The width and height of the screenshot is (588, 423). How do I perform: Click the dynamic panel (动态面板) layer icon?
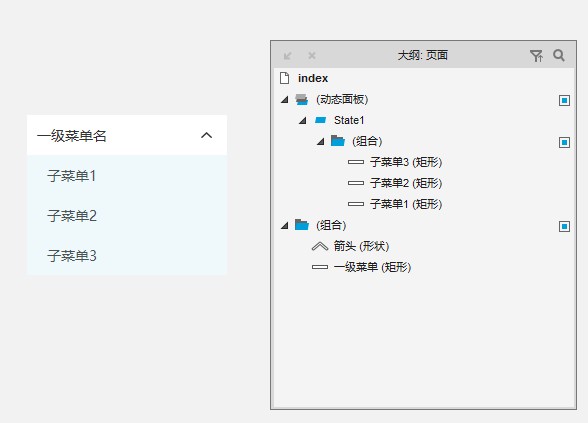[x=301, y=99]
